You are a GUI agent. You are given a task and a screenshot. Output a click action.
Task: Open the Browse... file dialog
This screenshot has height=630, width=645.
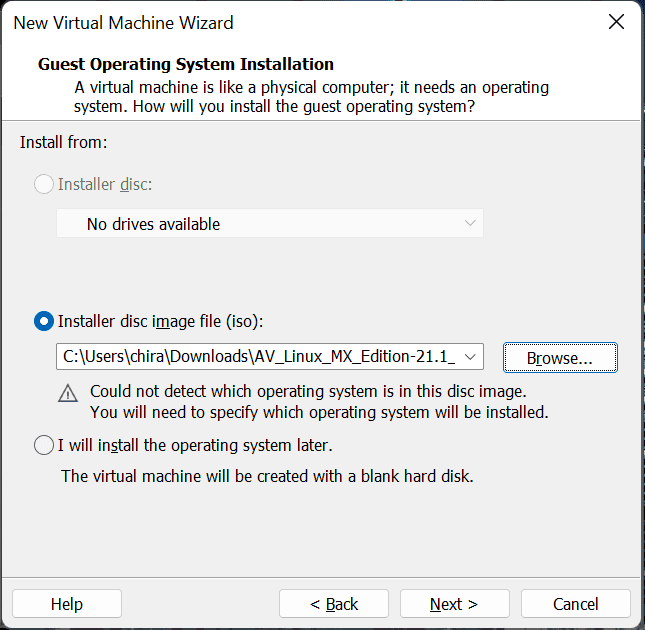pos(559,357)
